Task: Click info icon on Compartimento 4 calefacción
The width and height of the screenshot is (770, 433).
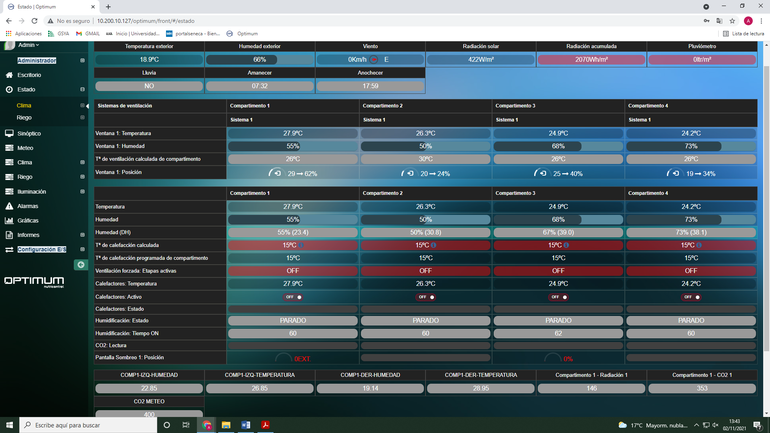Action: click(698, 245)
